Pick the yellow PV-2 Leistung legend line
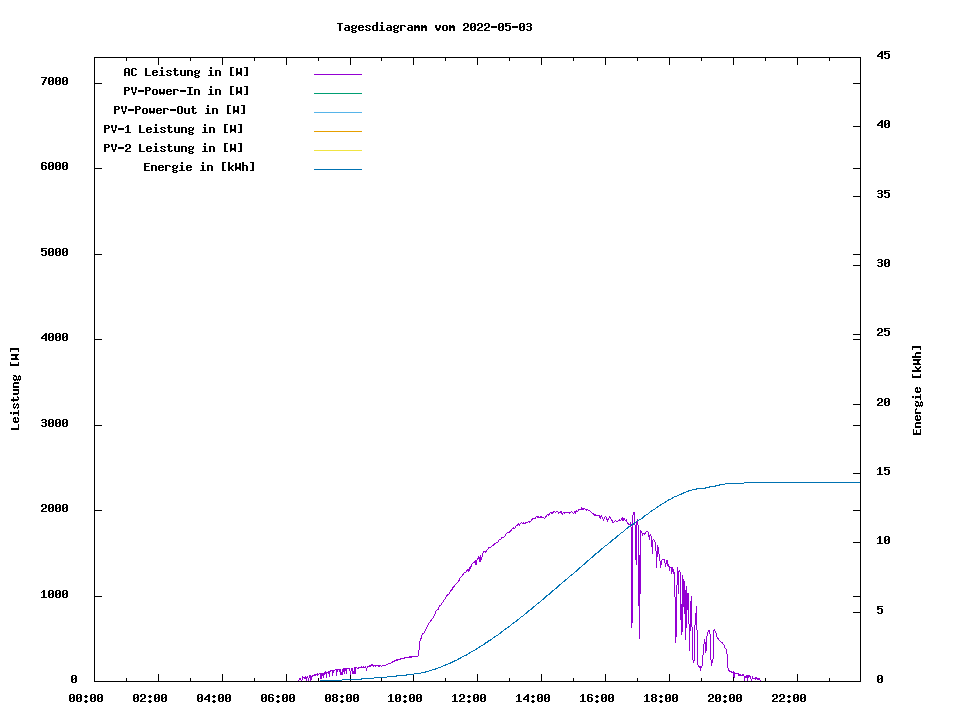960x720 pixels. (x=337, y=150)
